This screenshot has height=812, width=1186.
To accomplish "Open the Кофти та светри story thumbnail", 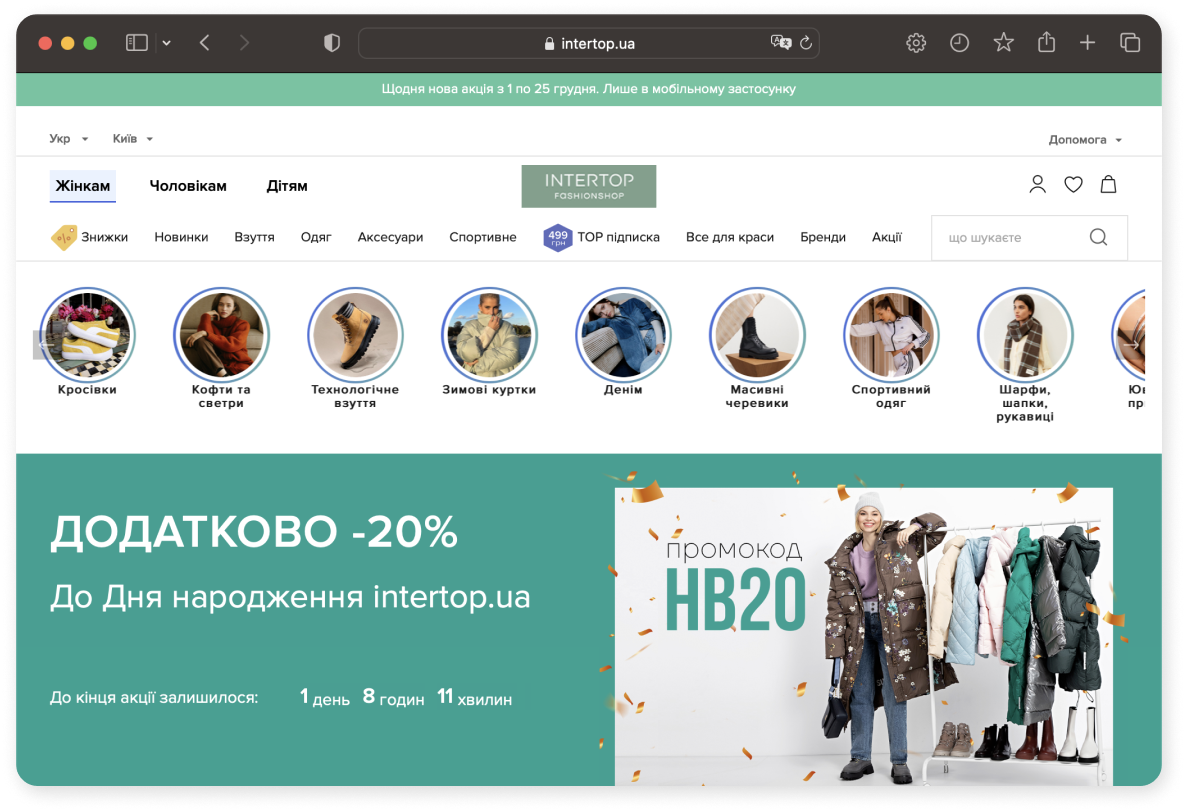I will click(x=221, y=335).
